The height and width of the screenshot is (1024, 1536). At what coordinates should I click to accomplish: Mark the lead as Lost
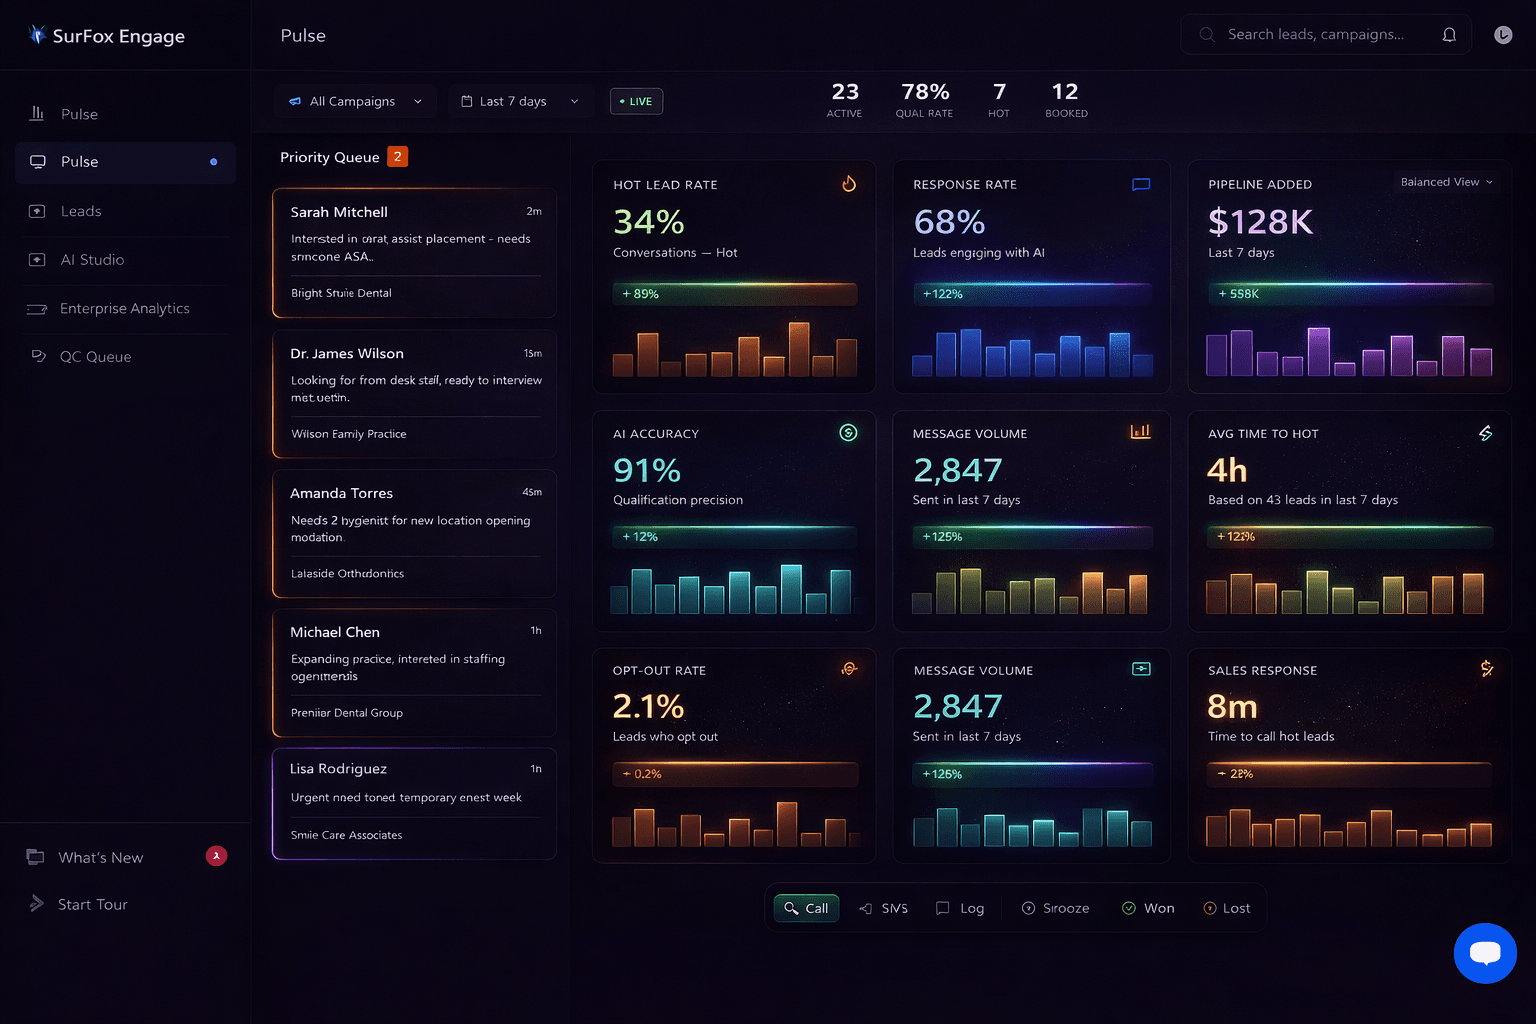[1227, 908]
